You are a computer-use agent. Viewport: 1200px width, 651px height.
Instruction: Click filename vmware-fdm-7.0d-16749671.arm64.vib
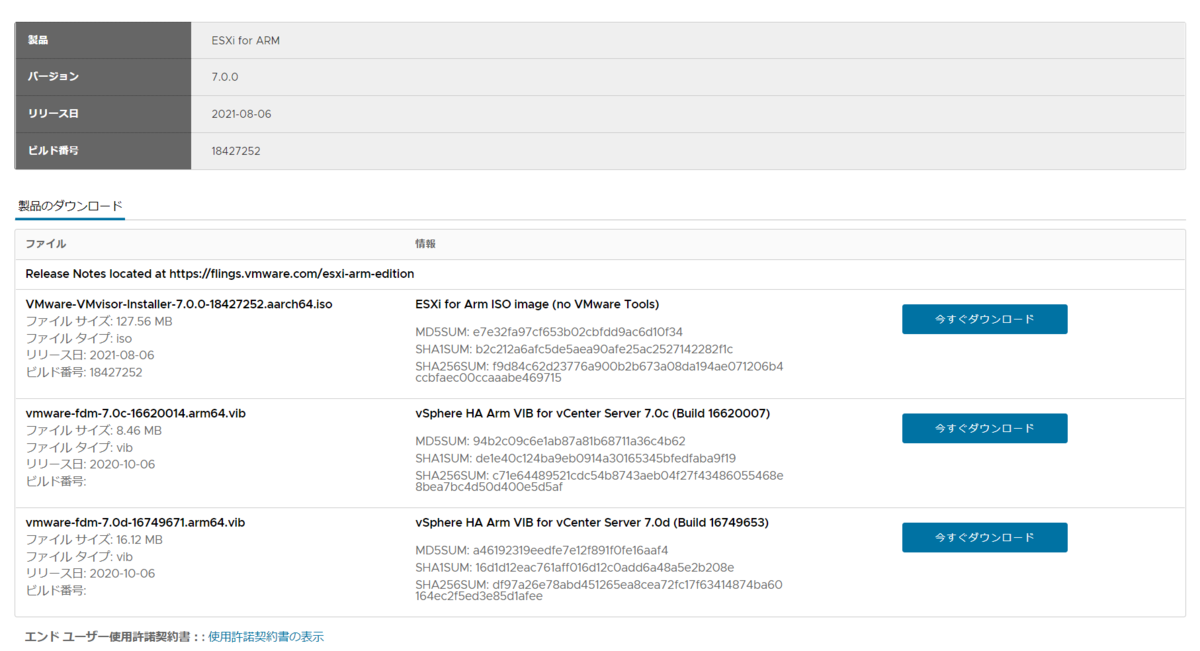[135, 522]
